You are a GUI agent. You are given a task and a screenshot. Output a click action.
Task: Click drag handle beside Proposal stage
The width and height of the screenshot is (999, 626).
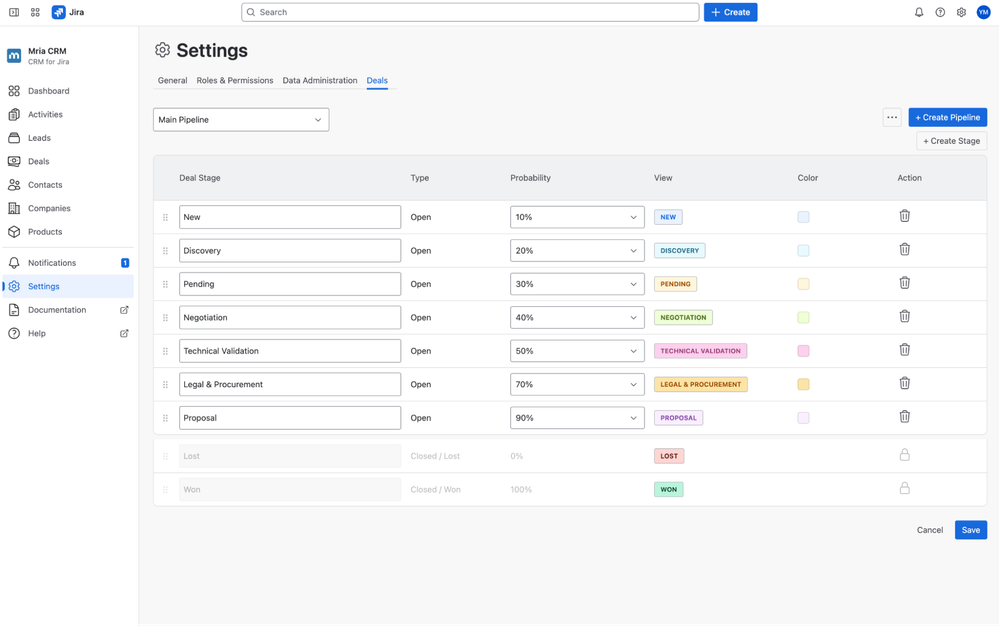[x=165, y=418]
